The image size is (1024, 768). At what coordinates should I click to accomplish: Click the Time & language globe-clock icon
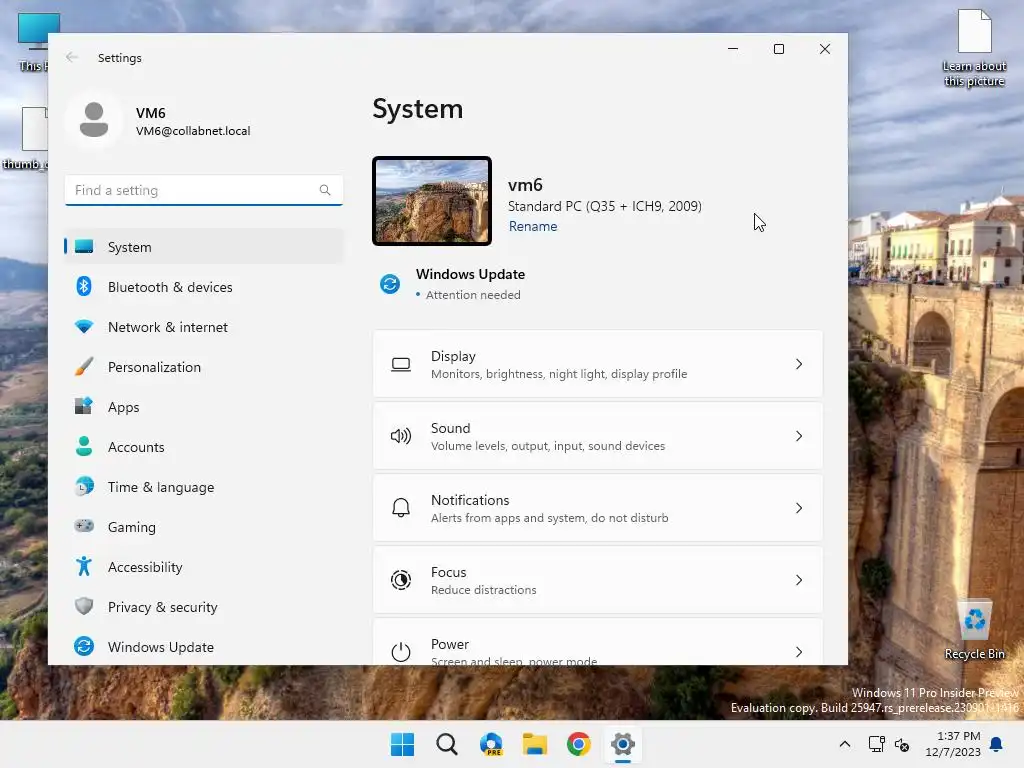click(84, 487)
